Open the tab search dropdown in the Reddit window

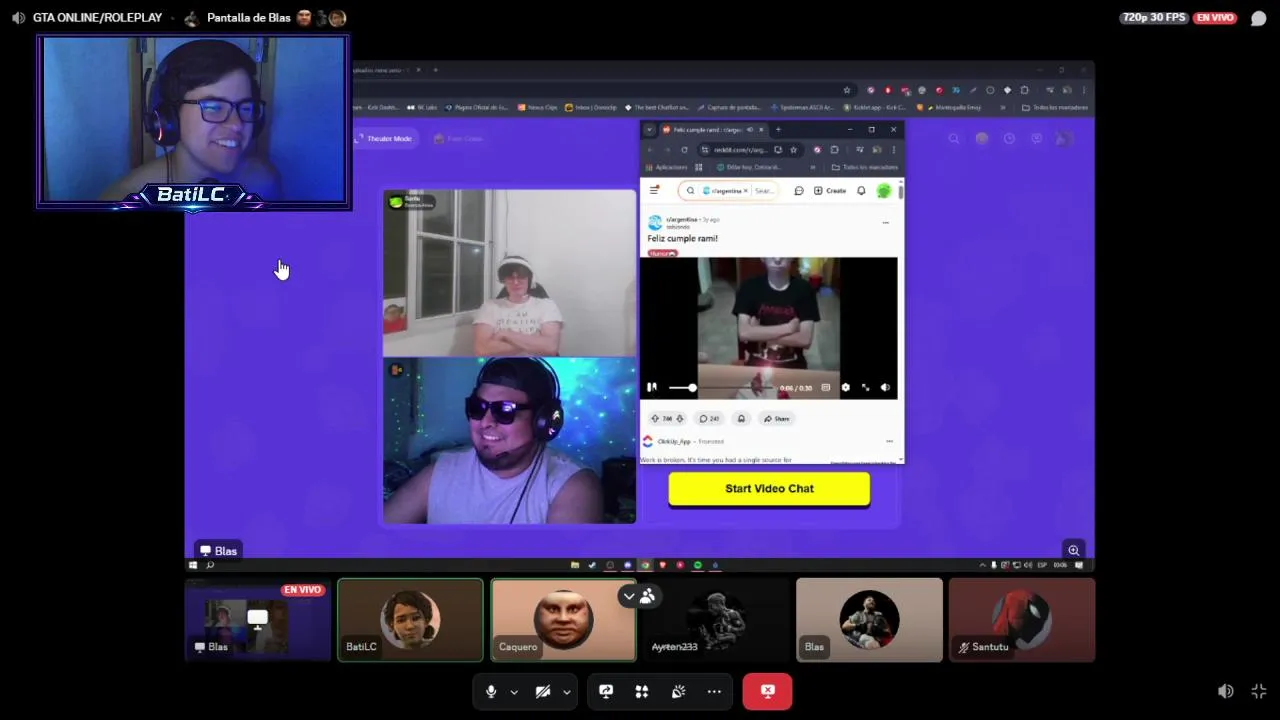649,130
